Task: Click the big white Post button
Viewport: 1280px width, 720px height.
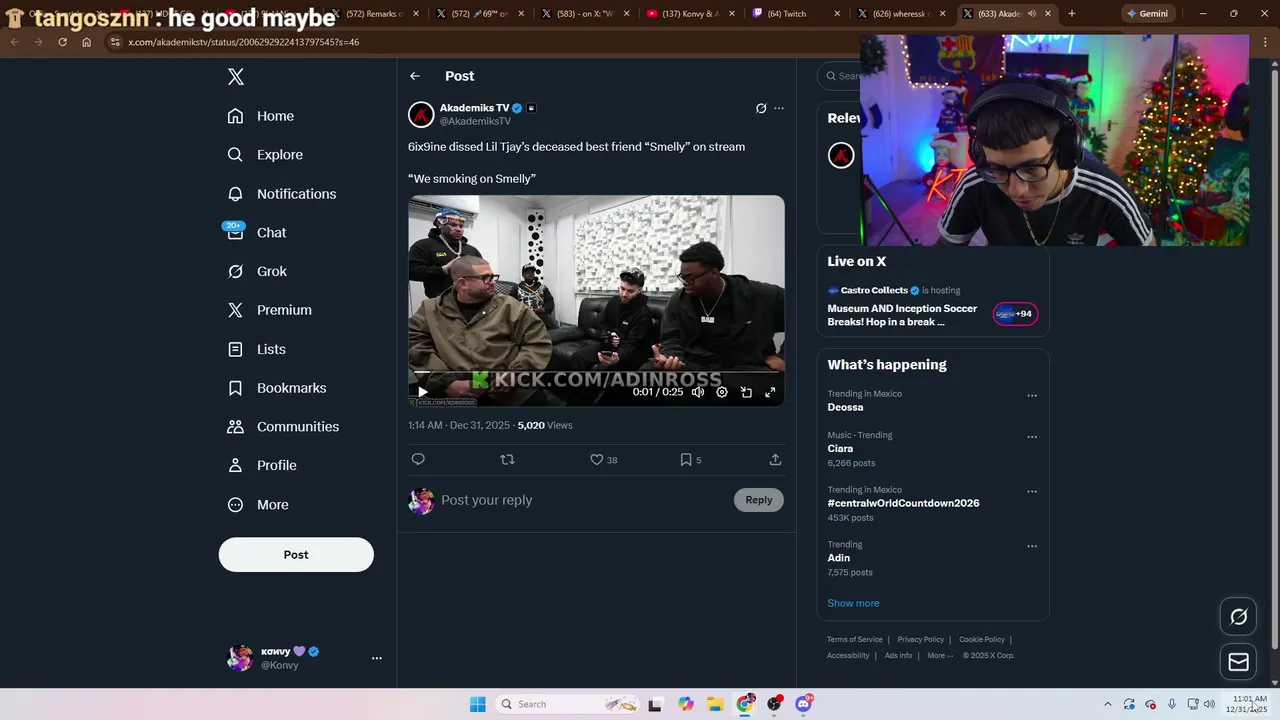Action: 296,555
